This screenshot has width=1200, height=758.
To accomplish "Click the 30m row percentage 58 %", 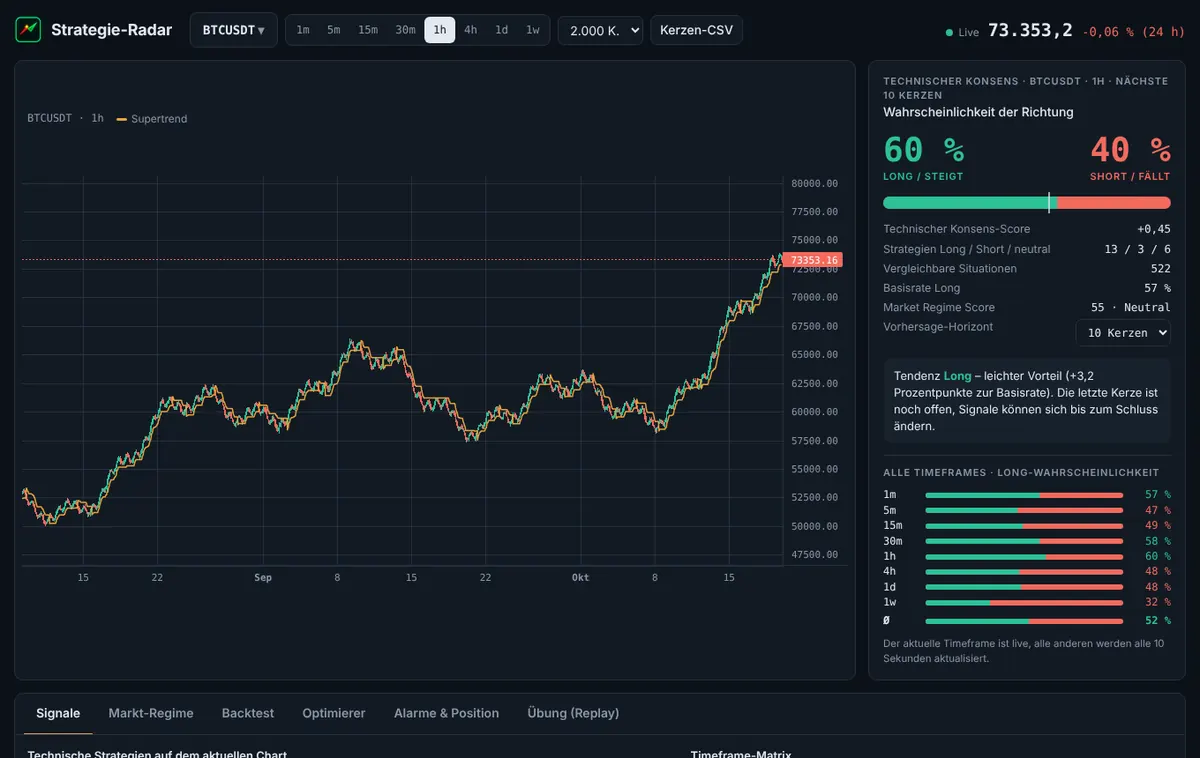I will [1158, 541].
